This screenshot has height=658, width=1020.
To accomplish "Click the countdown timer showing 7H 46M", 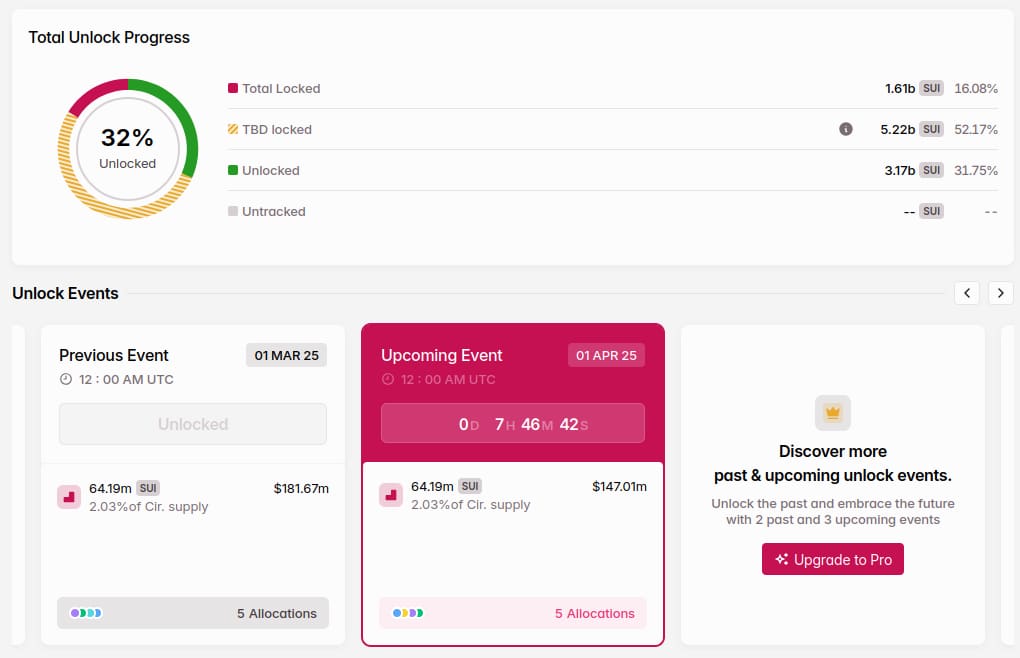I will coord(512,423).
